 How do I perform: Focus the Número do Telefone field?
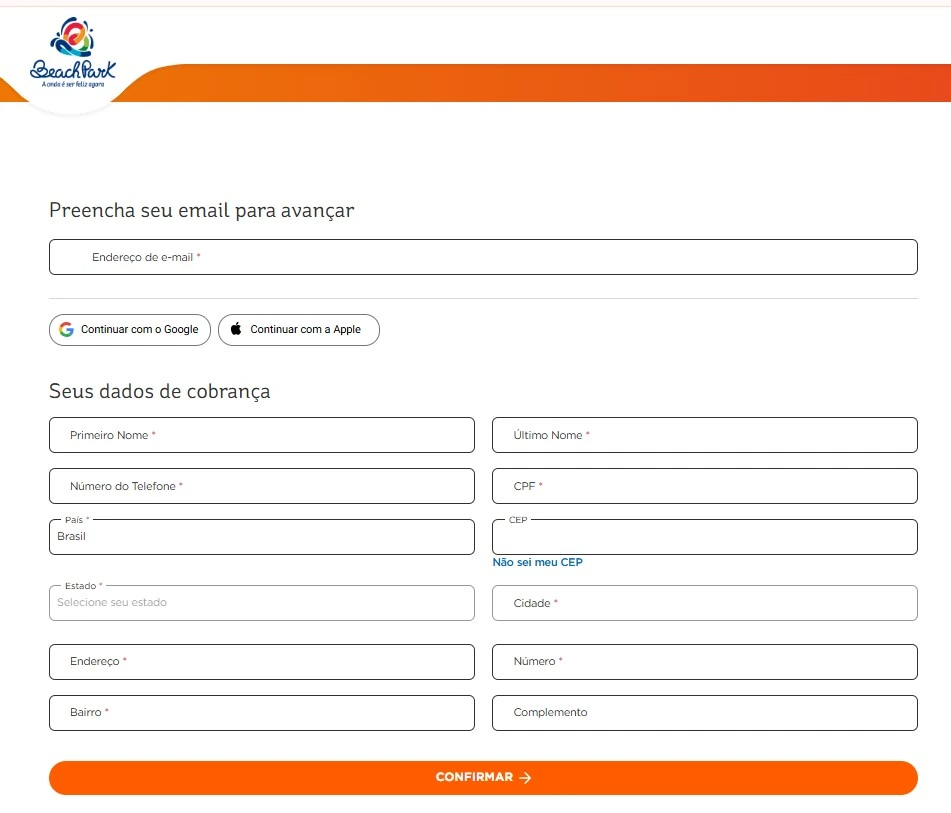[261, 486]
